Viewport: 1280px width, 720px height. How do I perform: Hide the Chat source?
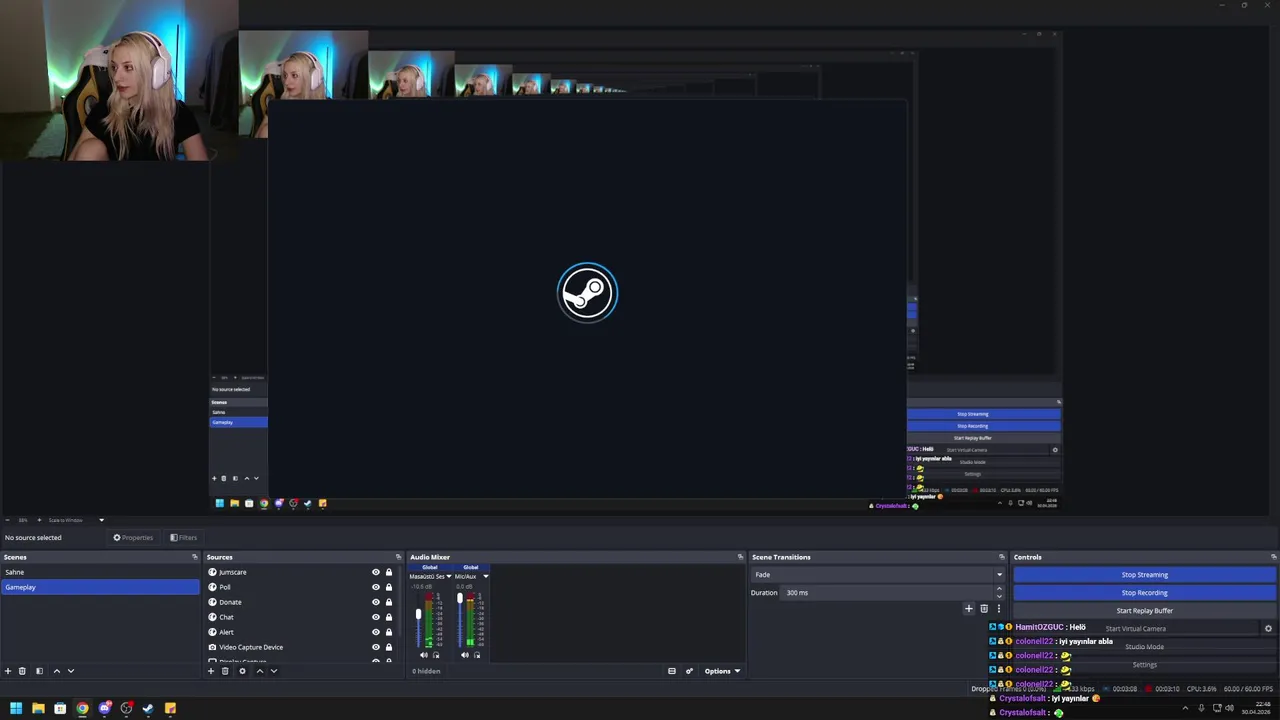[x=376, y=617]
